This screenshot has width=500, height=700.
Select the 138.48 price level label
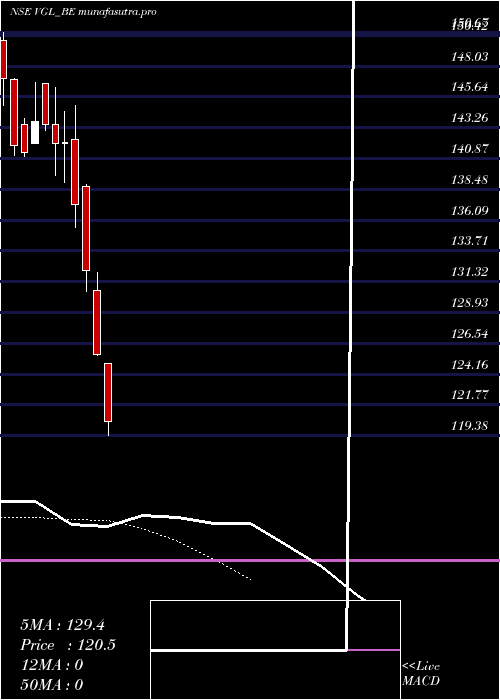pyautogui.click(x=470, y=179)
